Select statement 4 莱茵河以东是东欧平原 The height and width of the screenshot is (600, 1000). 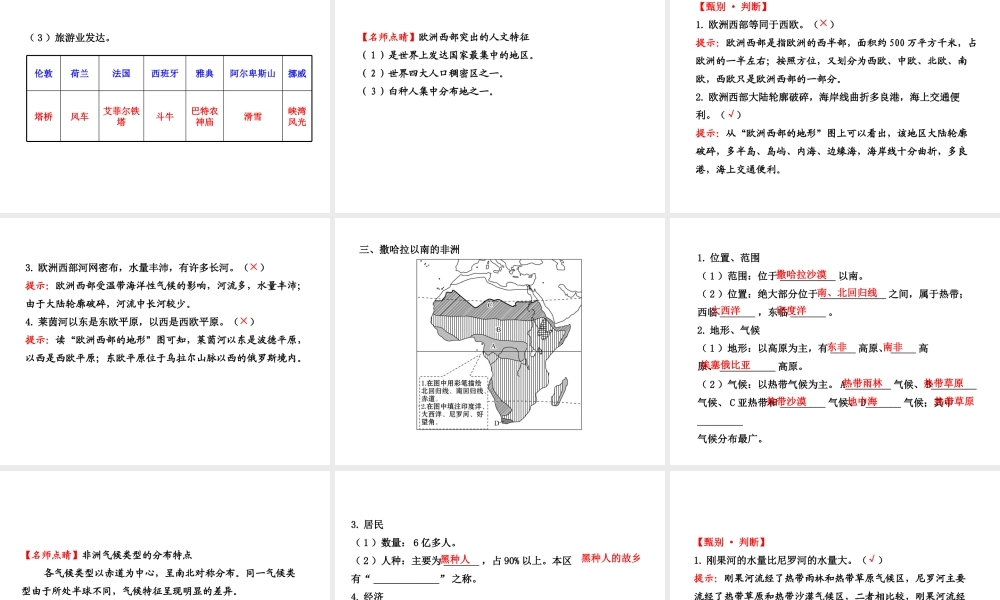tap(140, 321)
